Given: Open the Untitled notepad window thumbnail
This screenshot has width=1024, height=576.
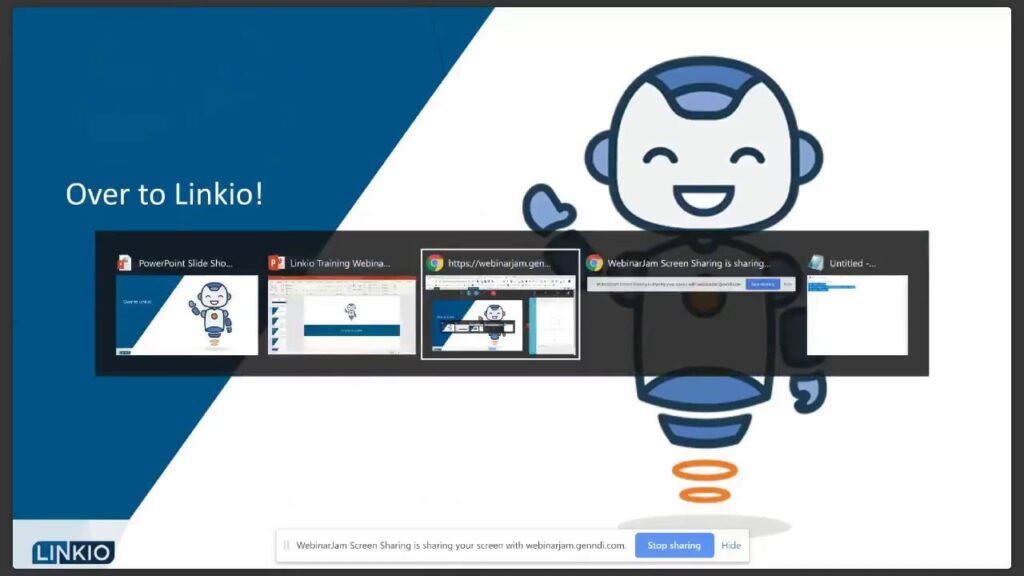Looking at the screenshot, I should 857,315.
